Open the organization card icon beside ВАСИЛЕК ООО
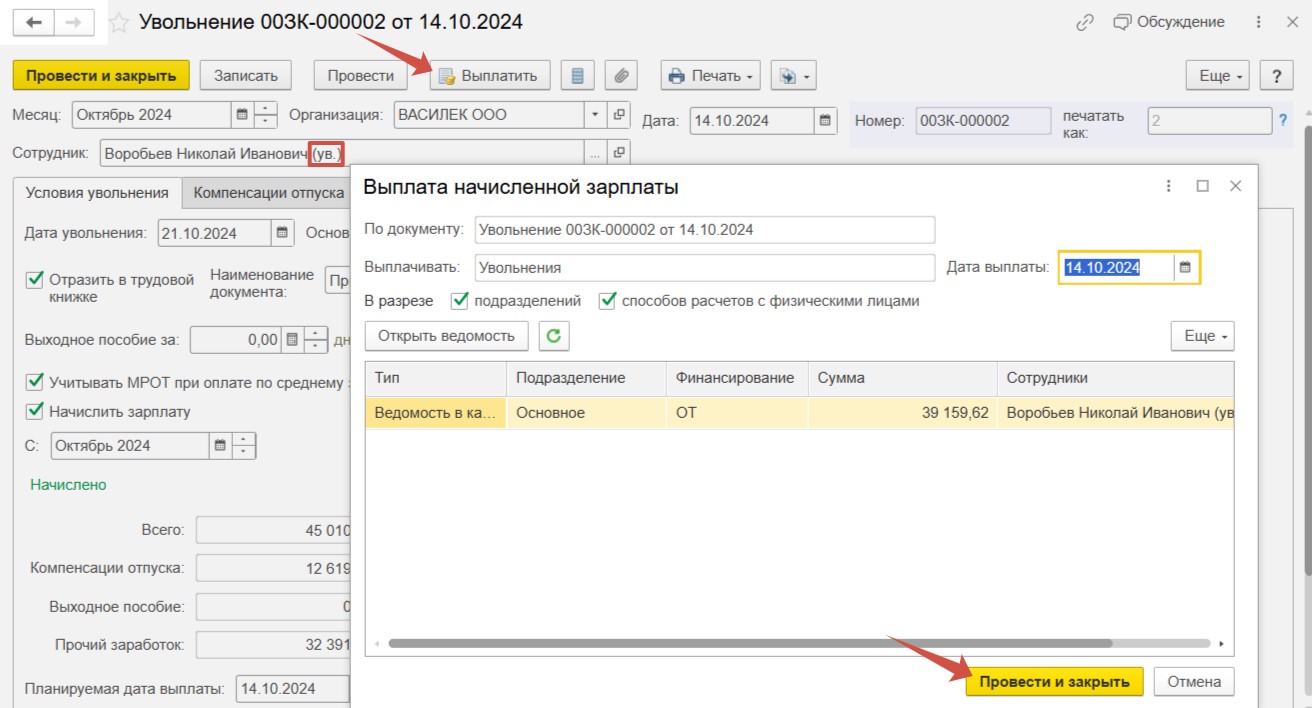Image resolution: width=1312 pixels, height=708 pixels. pyautogui.click(x=620, y=115)
